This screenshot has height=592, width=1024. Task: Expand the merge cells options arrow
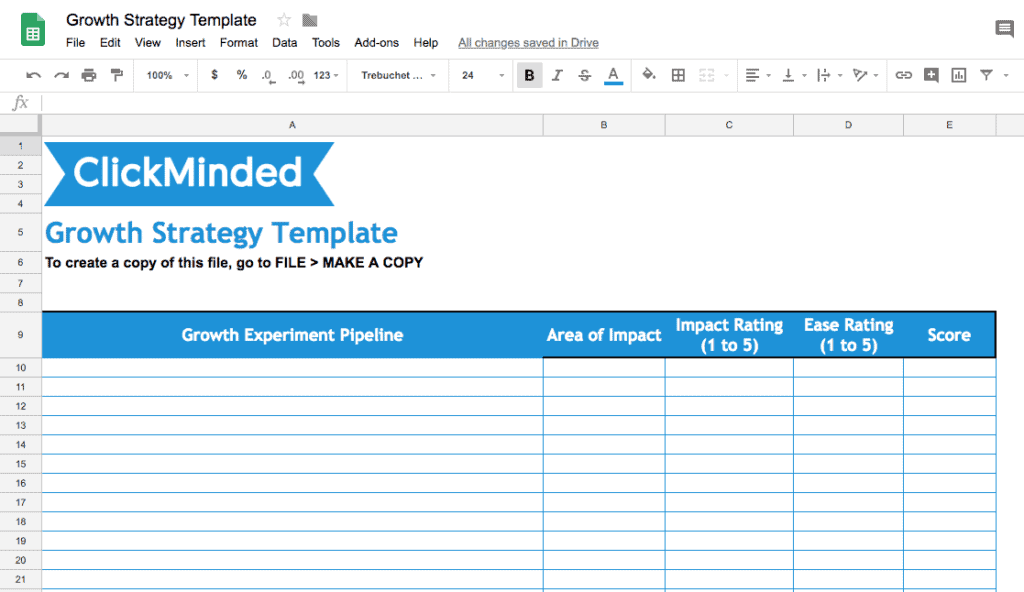click(726, 75)
